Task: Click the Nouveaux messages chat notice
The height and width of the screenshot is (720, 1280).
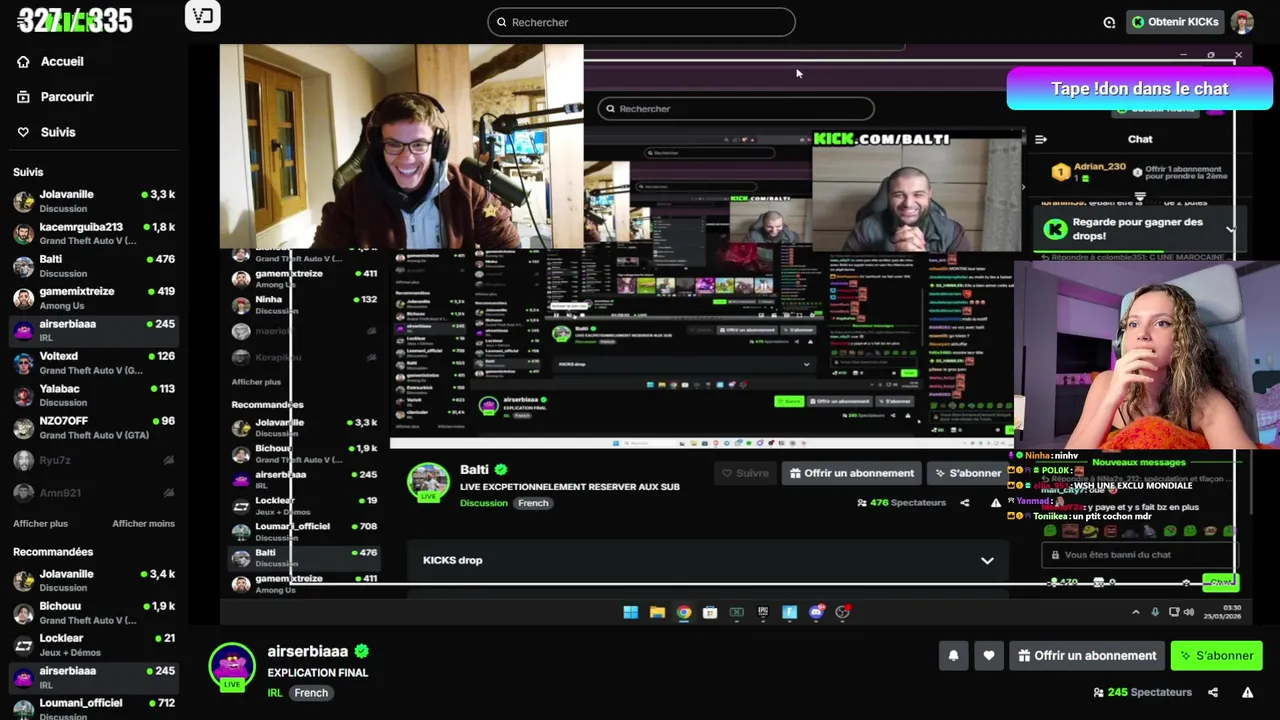Action: click(1138, 462)
